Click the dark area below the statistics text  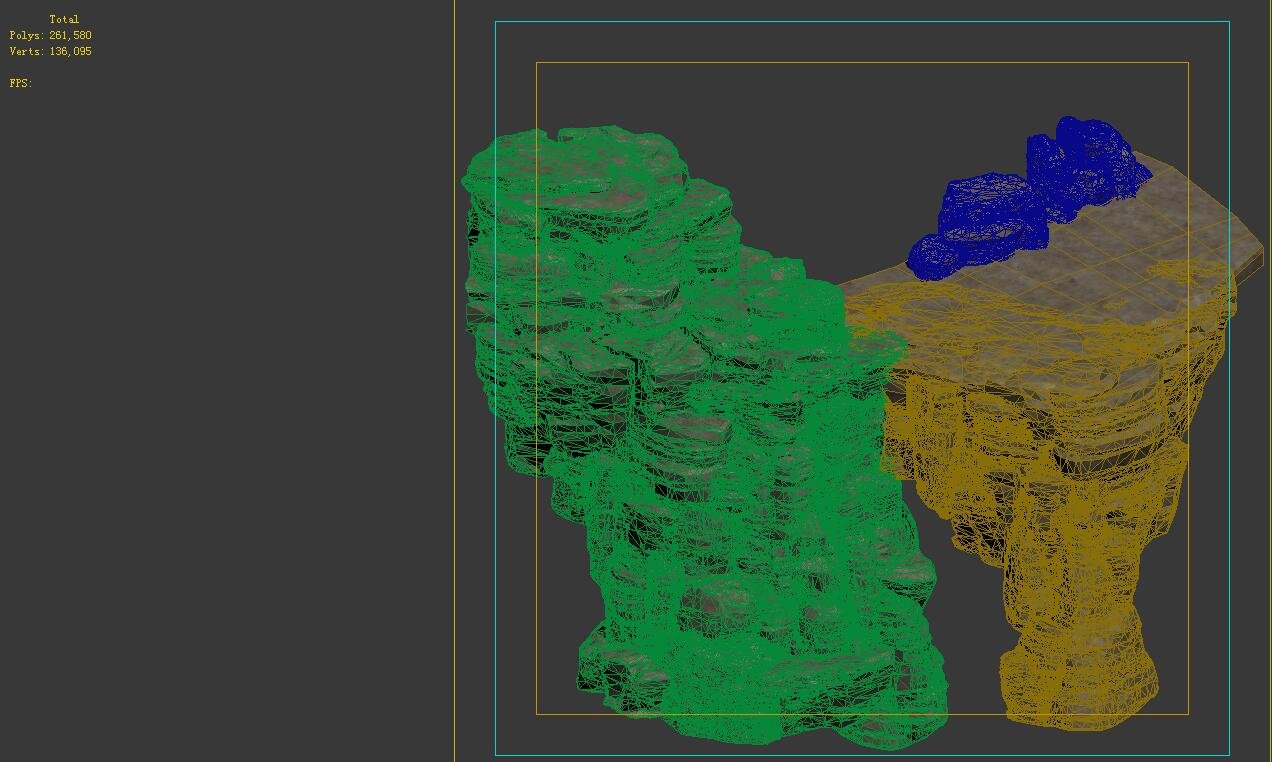[60, 150]
